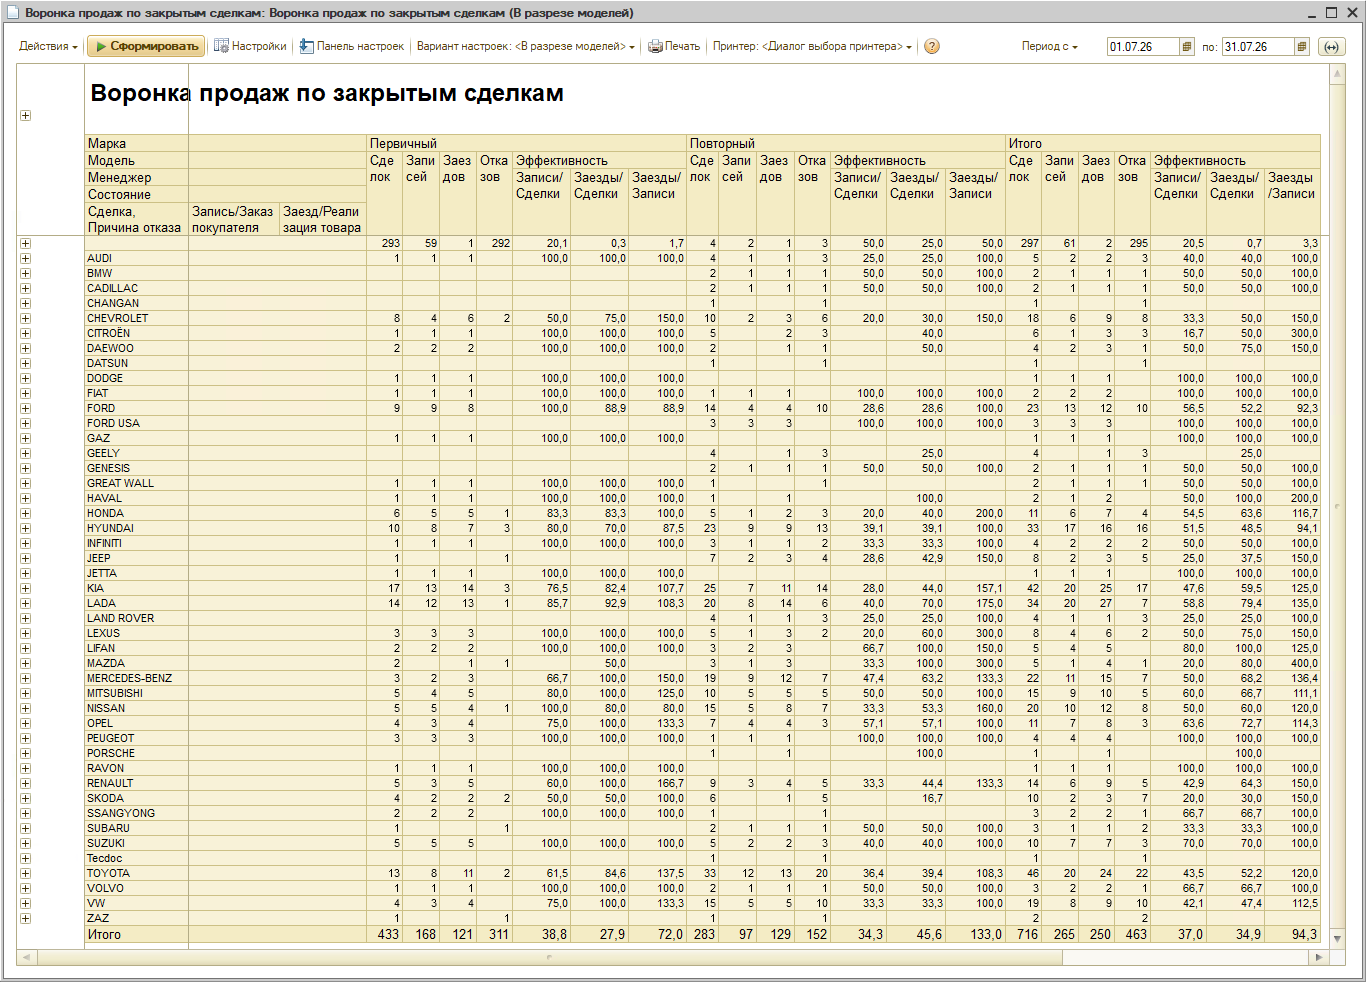1366x982 pixels.
Task: Open the calendar for the 01.07.26 start date
Action: 1187,47
